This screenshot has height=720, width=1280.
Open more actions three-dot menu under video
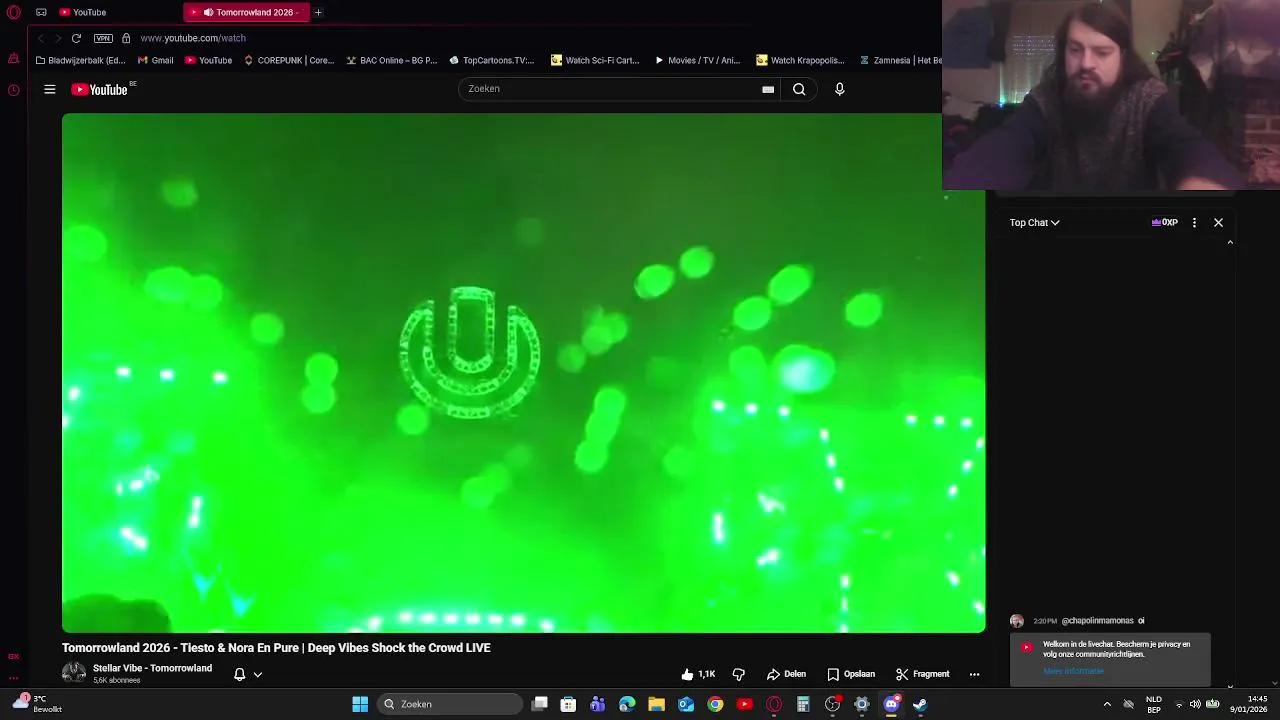point(974,674)
